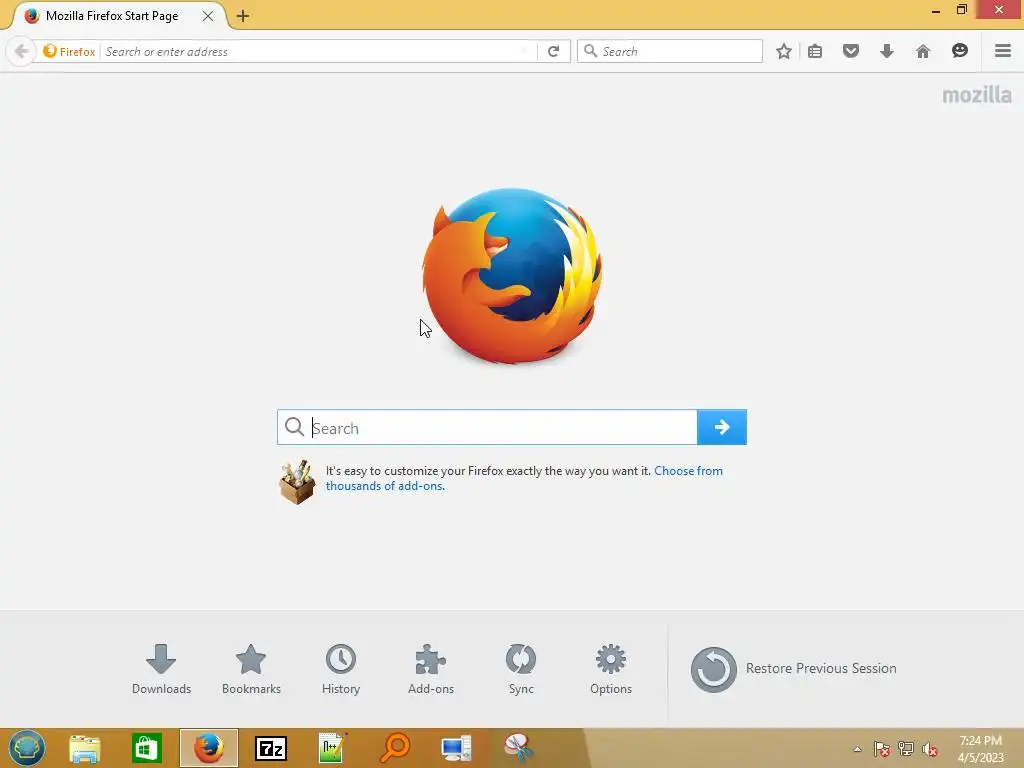Show hidden system tray icons
1024x768 pixels.
click(857, 749)
